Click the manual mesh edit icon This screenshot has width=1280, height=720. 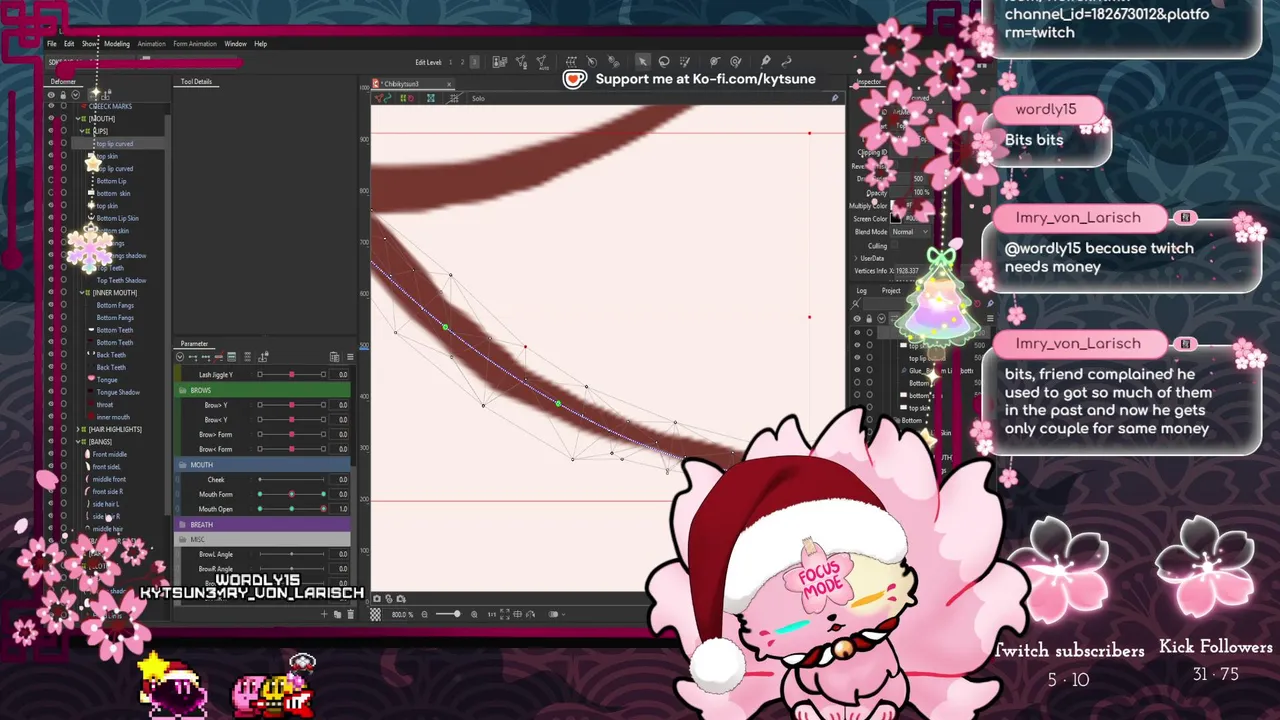tap(521, 63)
